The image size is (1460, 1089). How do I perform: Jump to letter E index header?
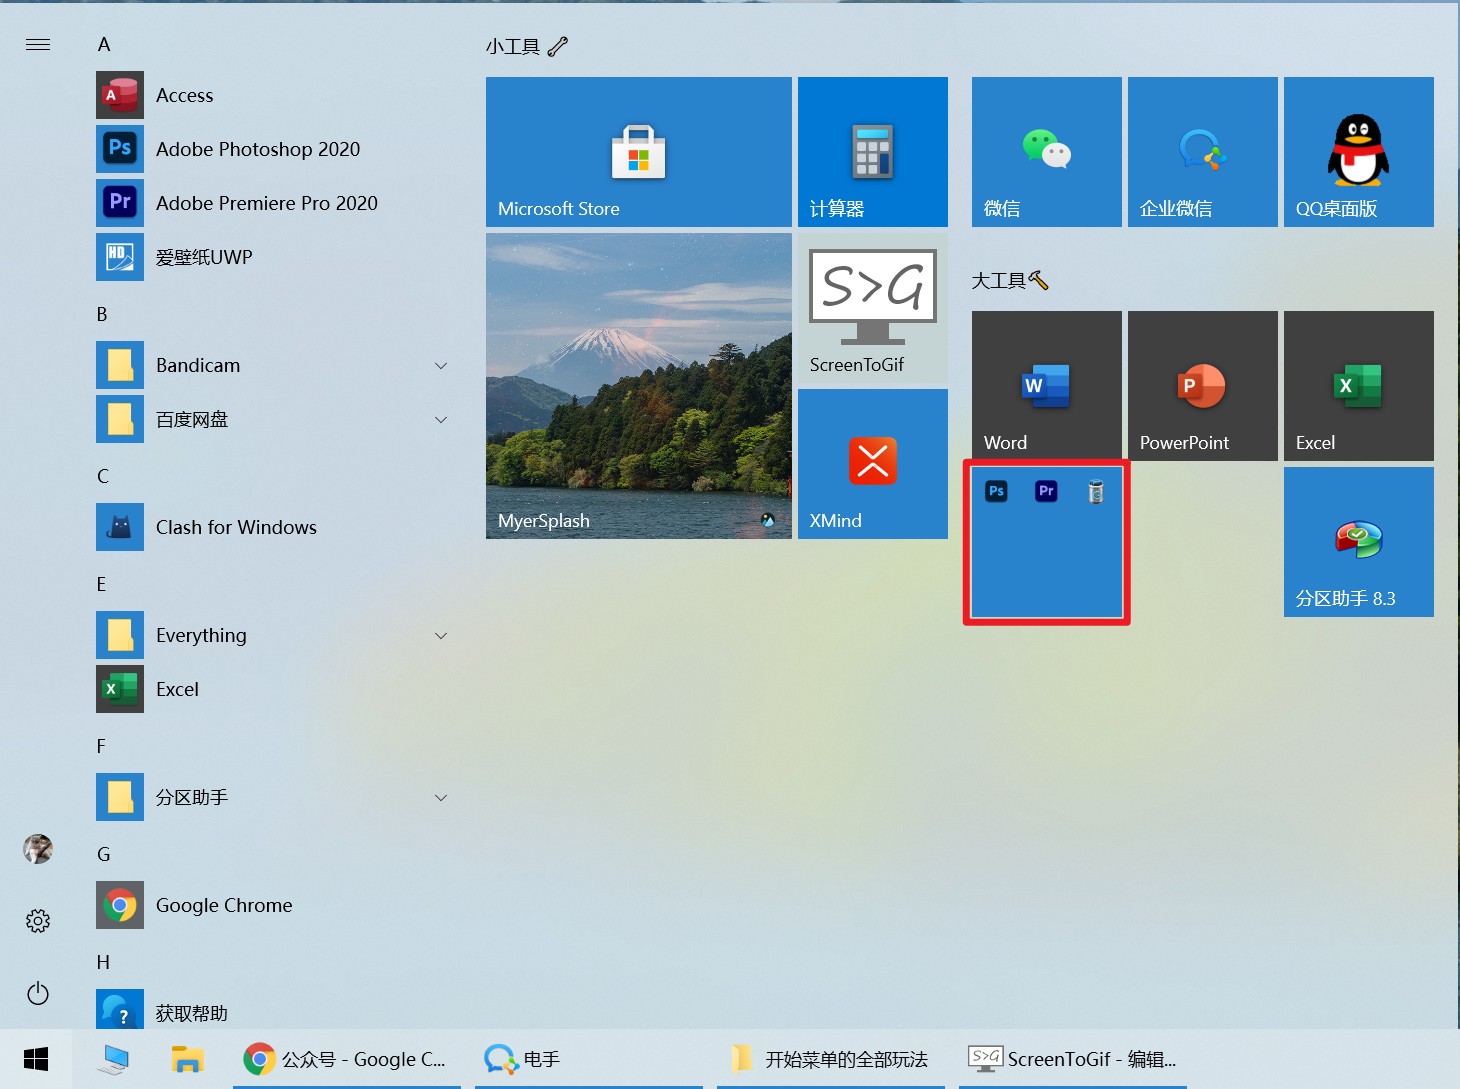(x=101, y=584)
